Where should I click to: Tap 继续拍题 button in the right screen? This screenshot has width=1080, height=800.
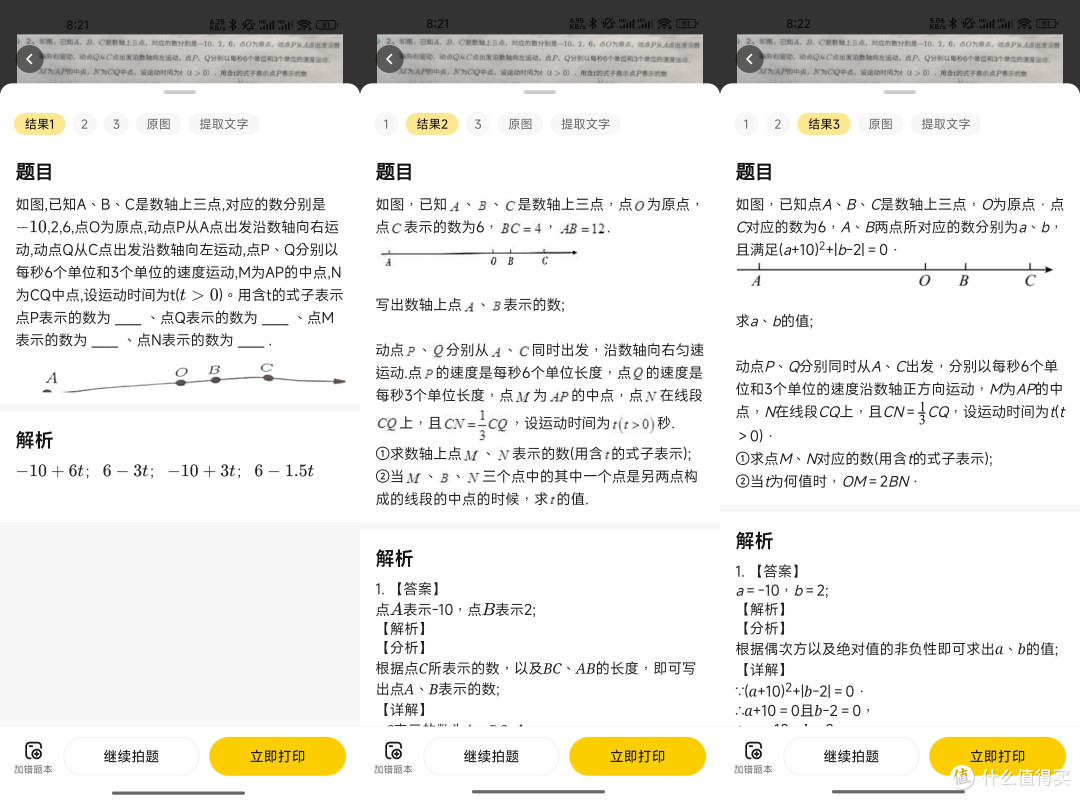pyautogui.click(x=851, y=756)
